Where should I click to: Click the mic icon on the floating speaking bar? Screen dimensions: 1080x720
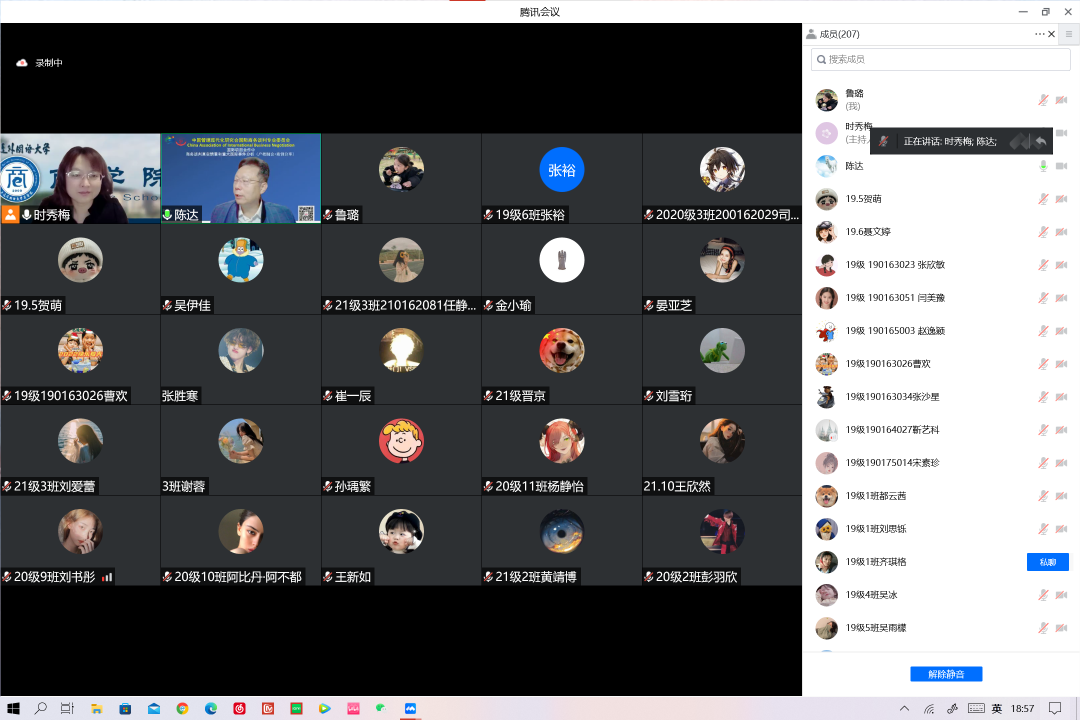[883, 141]
